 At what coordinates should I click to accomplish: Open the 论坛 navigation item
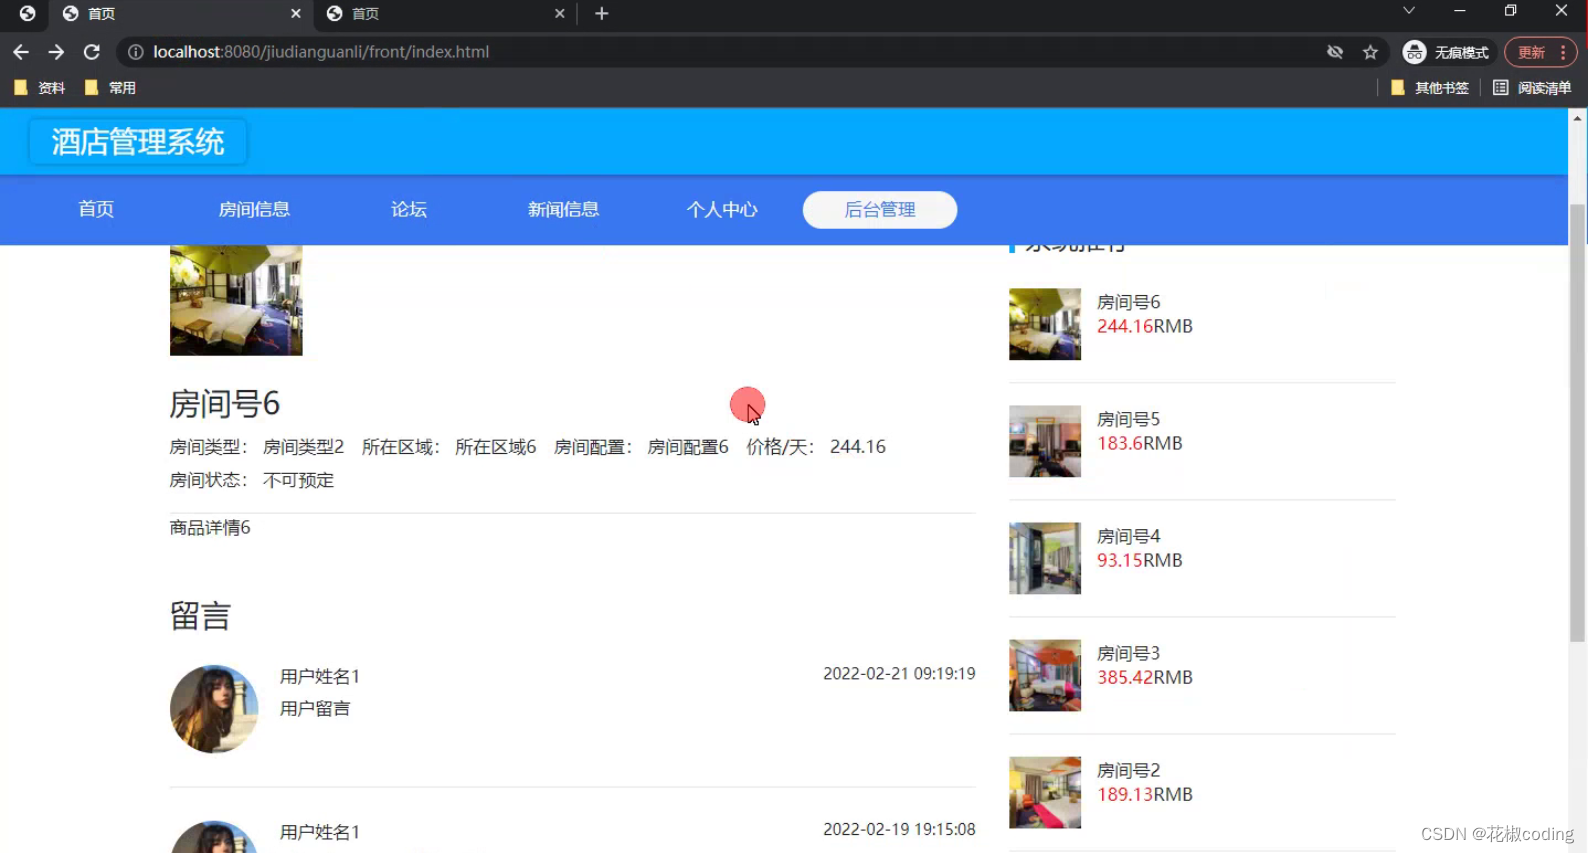tap(409, 209)
